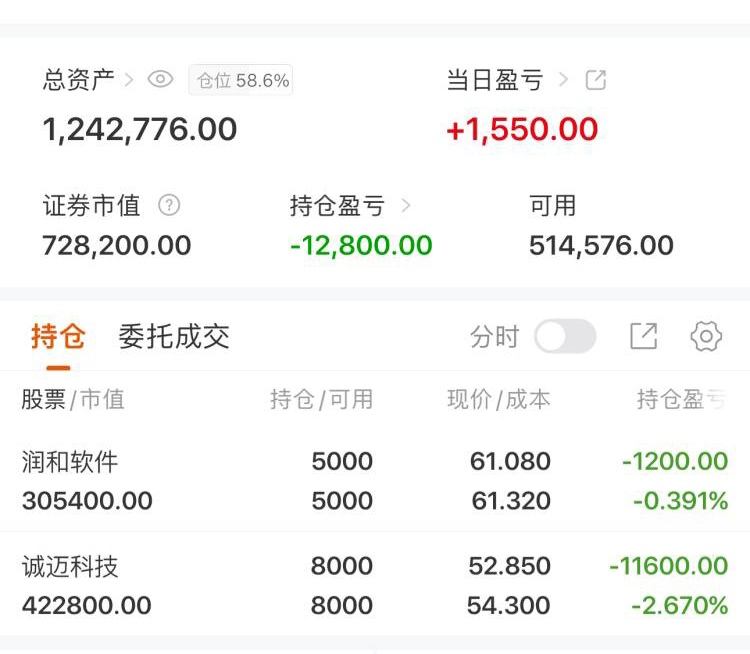Sort by 持仓/可用 column header

321,400
